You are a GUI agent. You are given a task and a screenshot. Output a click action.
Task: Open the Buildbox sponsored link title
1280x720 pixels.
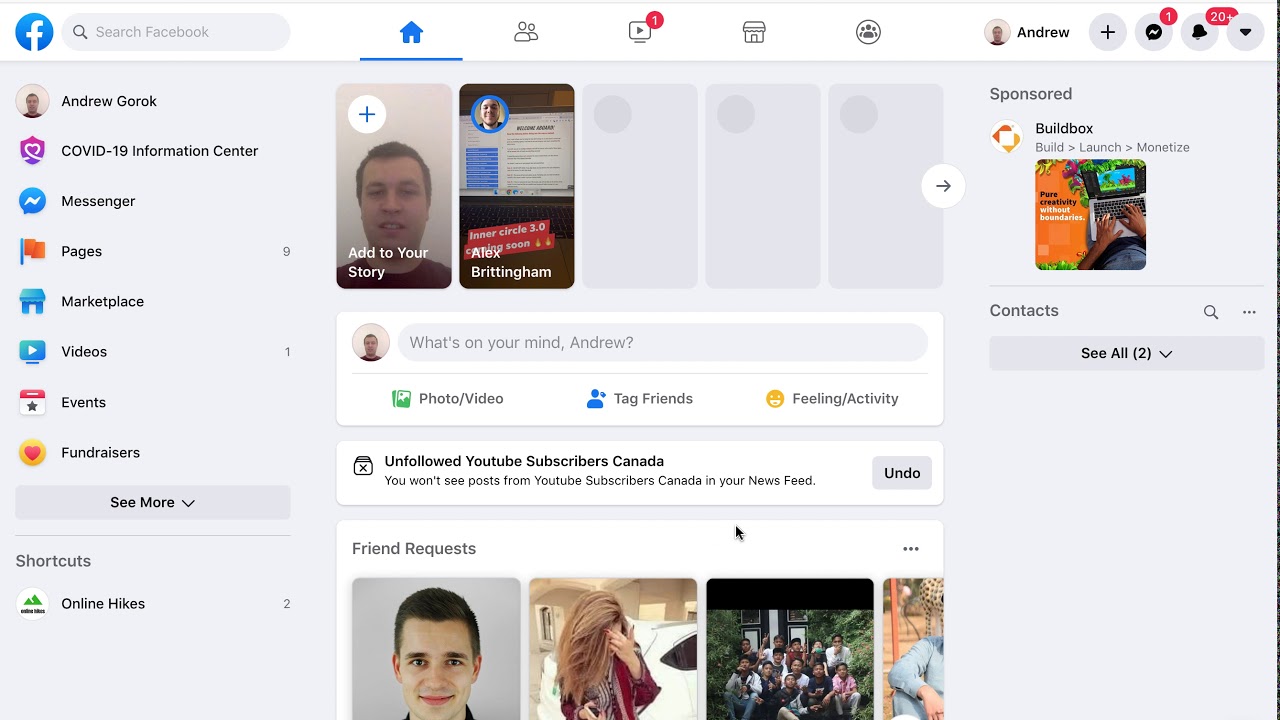pyautogui.click(x=1064, y=129)
